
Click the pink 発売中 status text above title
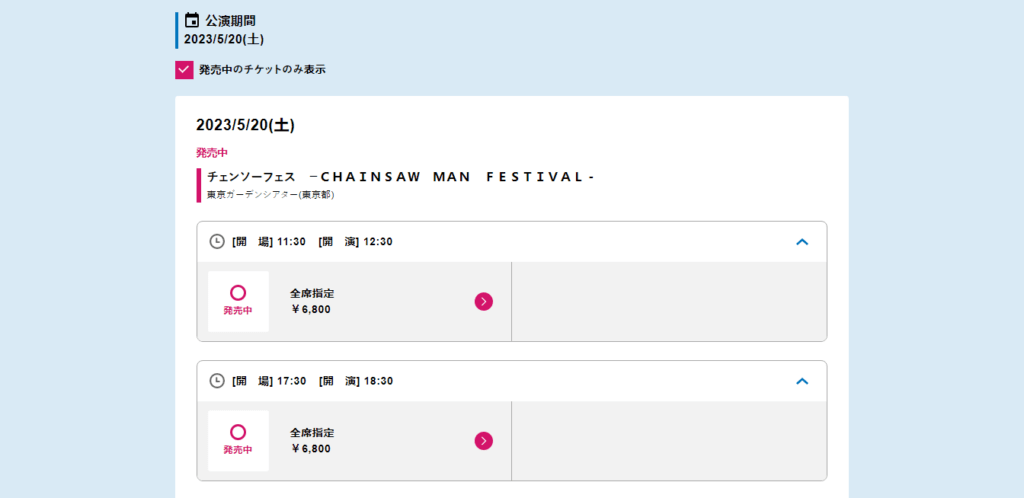pyautogui.click(x=212, y=153)
